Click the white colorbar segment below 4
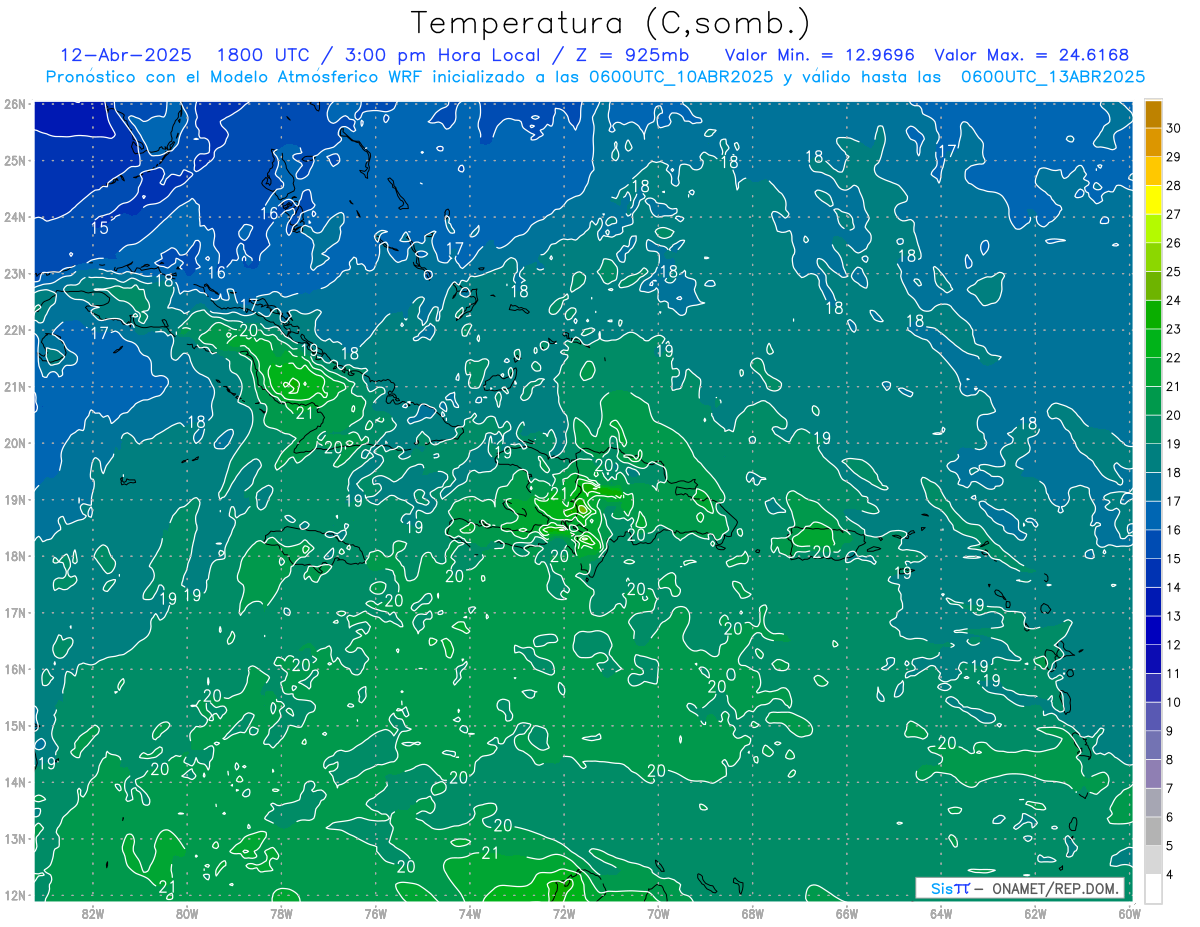Viewport: 1200px width, 927px height. click(1153, 888)
